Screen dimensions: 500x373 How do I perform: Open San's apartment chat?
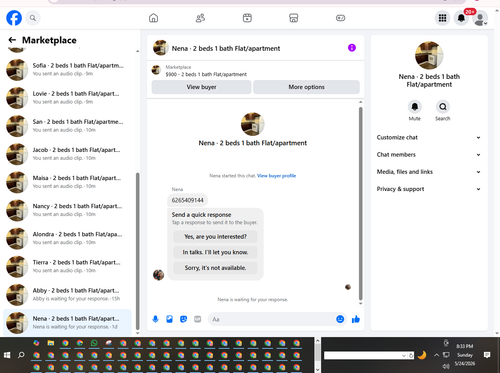coord(67,126)
